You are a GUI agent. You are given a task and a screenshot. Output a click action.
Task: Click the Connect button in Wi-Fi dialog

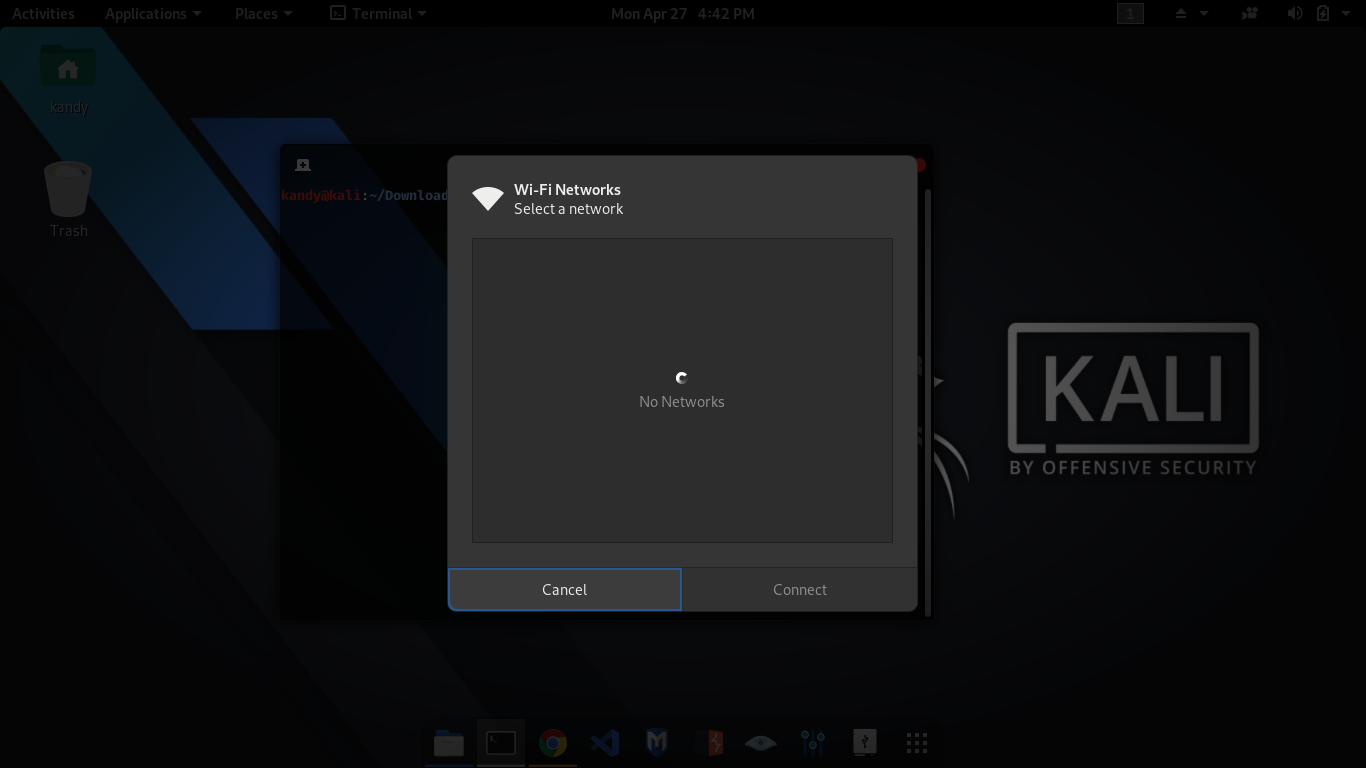pos(800,589)
